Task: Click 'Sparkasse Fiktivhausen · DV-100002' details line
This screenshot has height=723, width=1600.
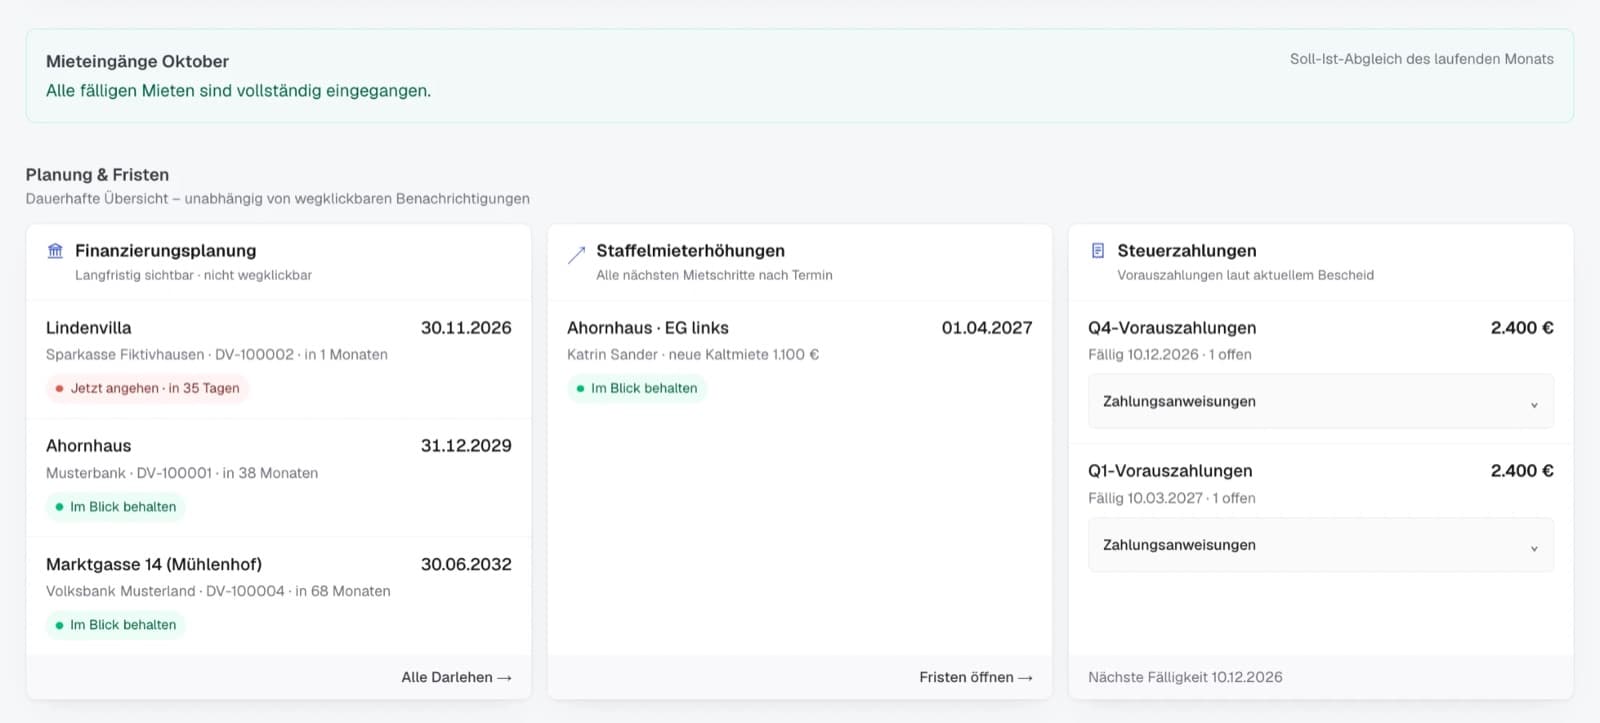Action: point(217,355)
